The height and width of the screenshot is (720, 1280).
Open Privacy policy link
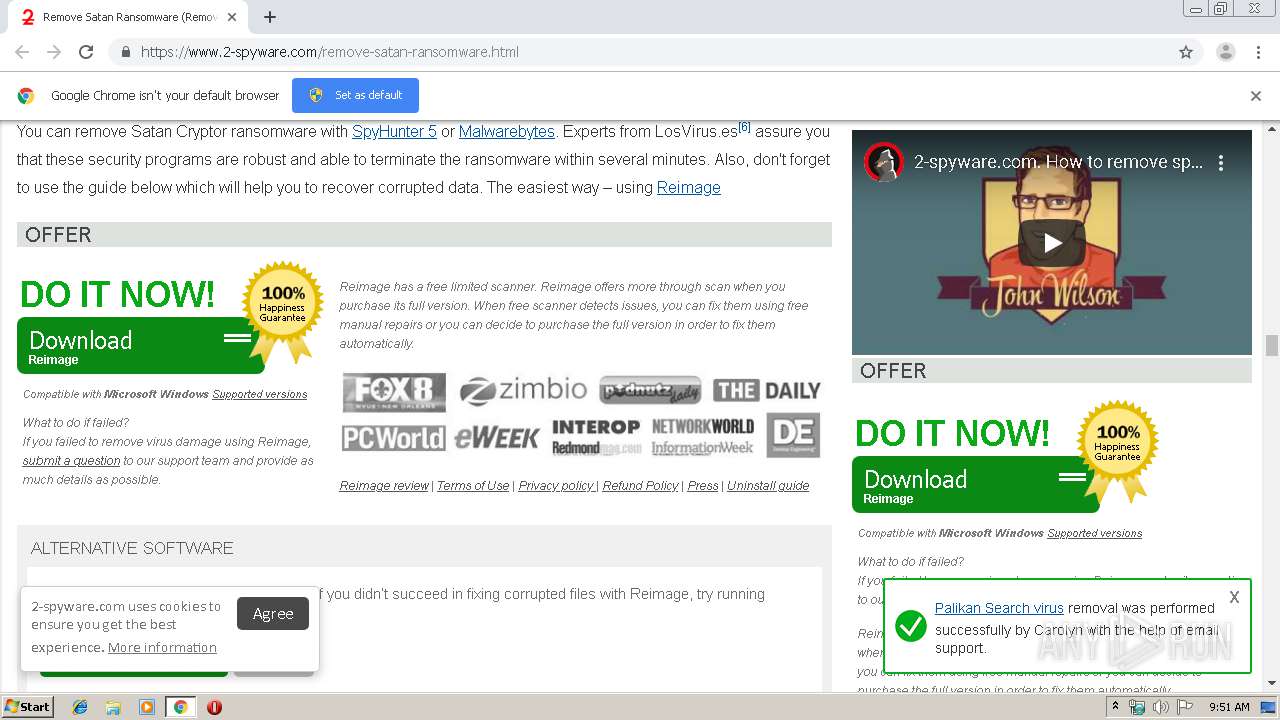coord(556,486)
